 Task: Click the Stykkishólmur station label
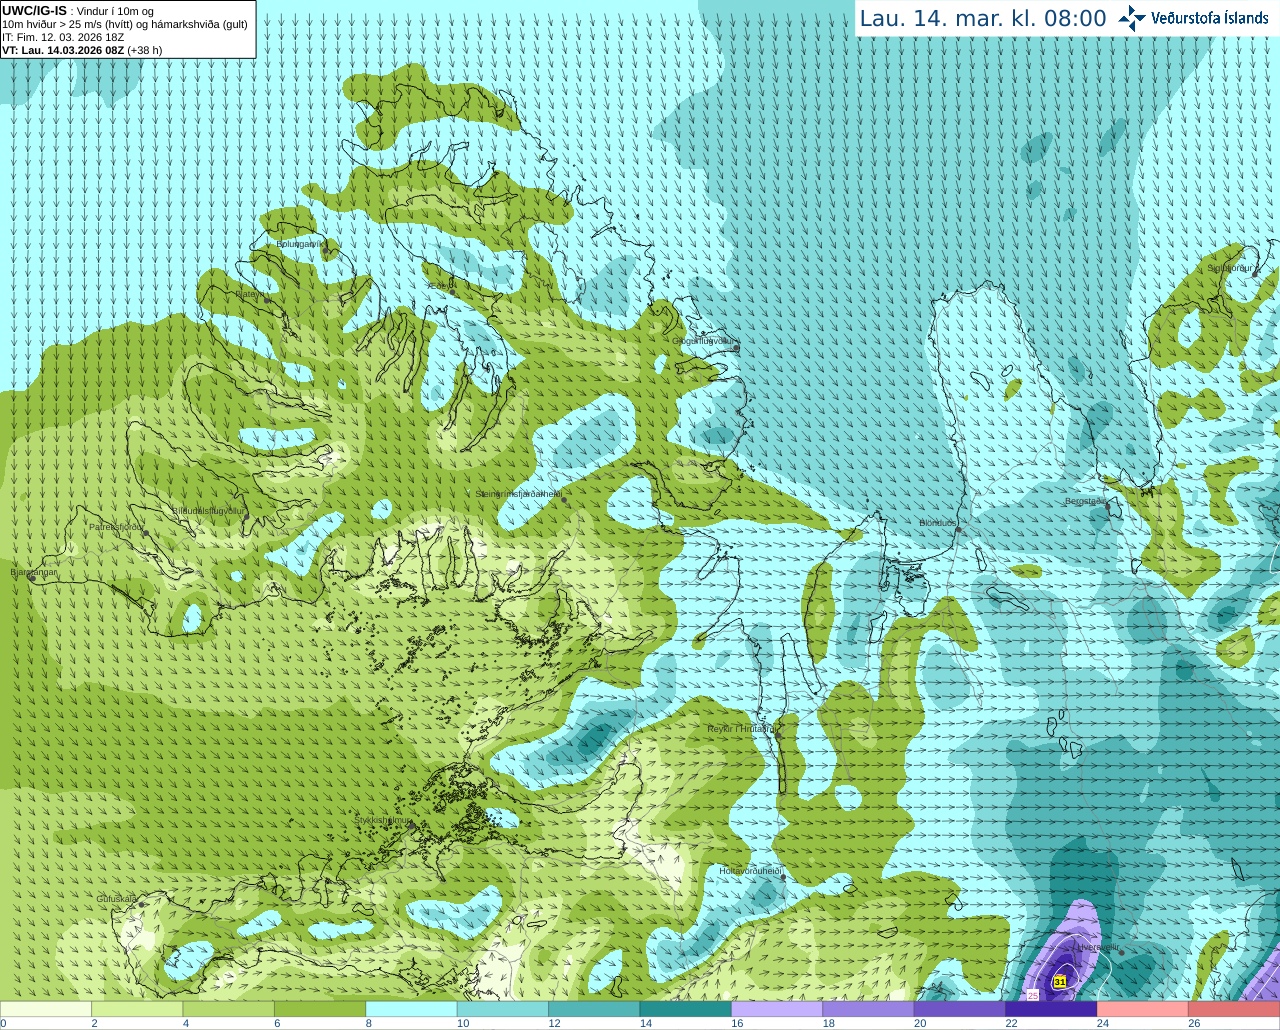[383, 820]
